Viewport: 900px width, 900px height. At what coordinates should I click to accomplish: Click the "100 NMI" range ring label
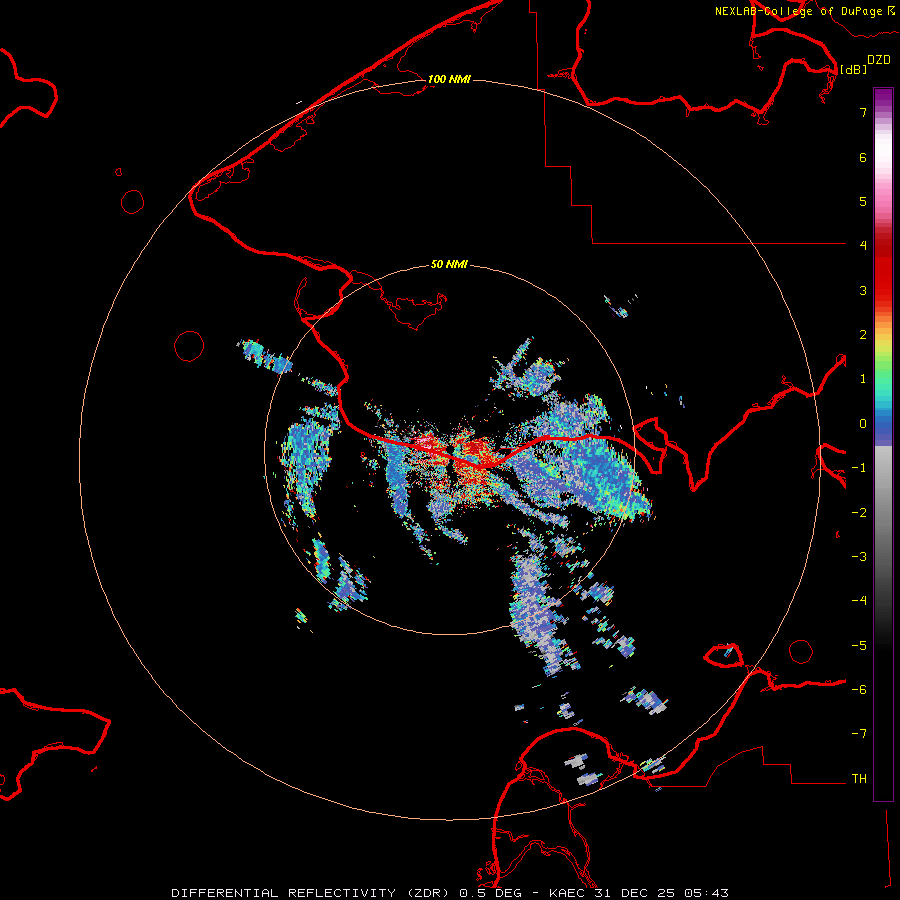click(x=449, y=79)
